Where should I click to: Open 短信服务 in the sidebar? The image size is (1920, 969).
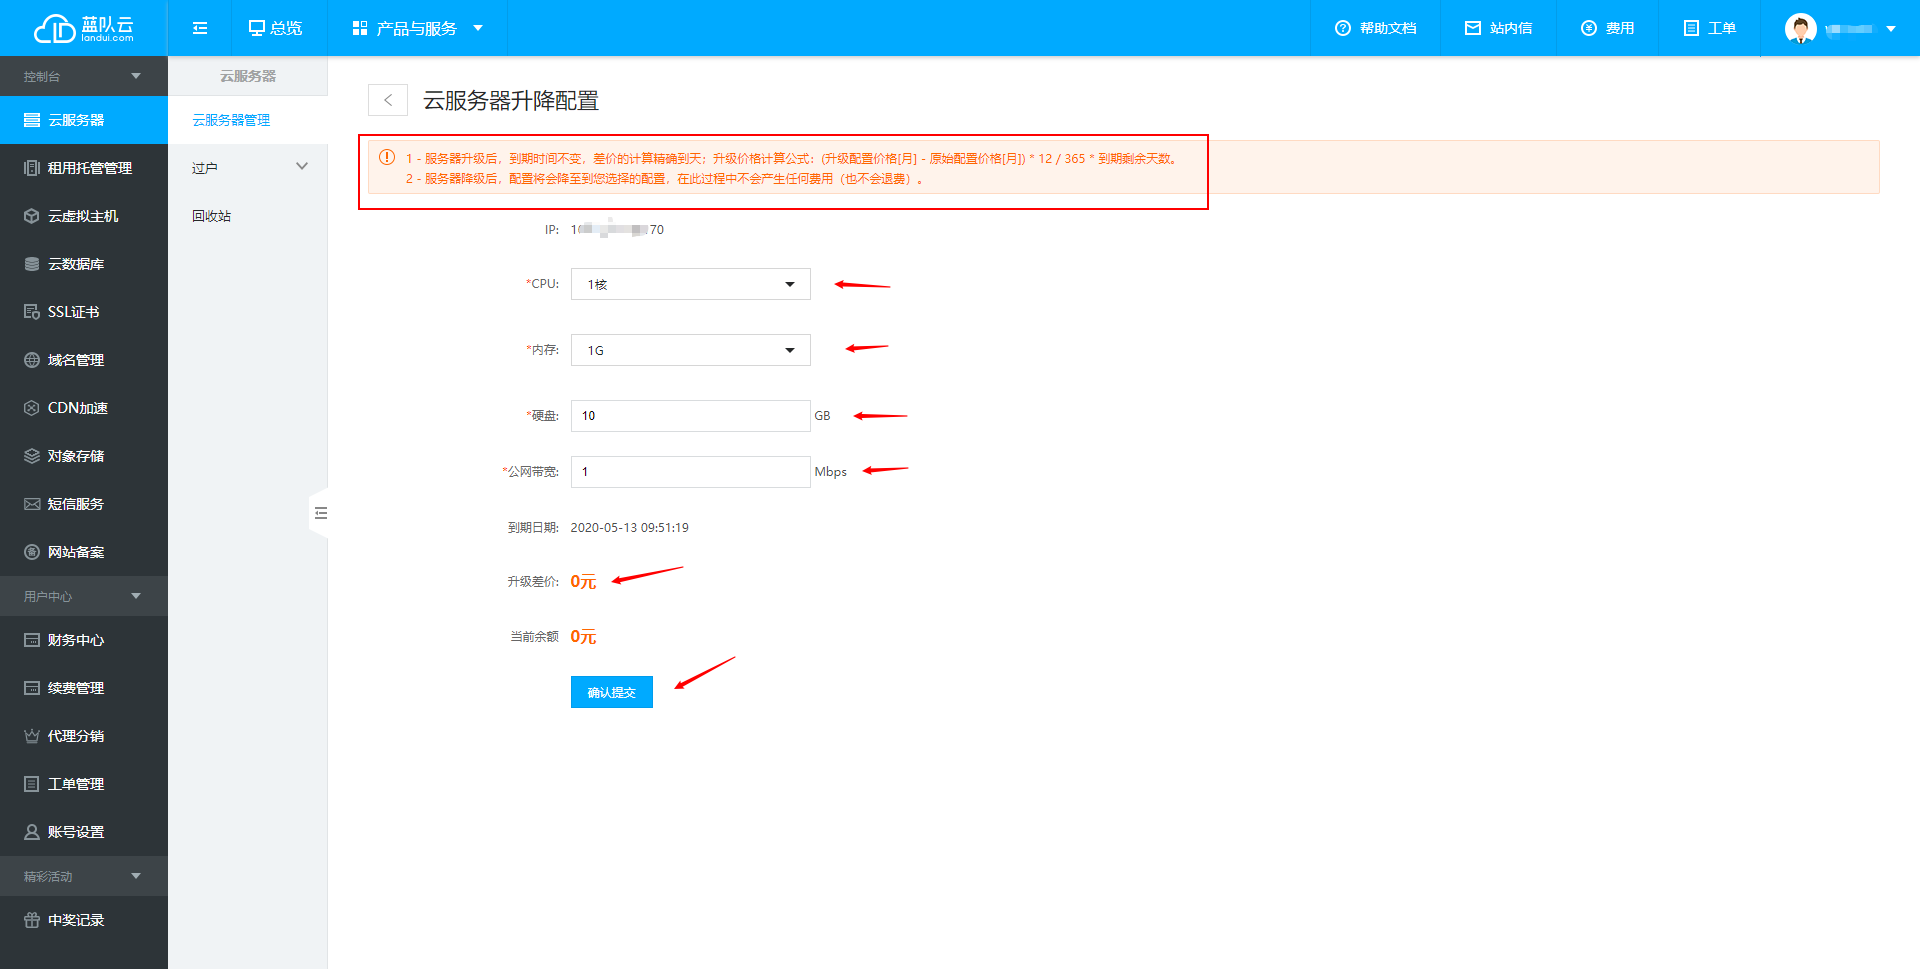click(75, 503)
